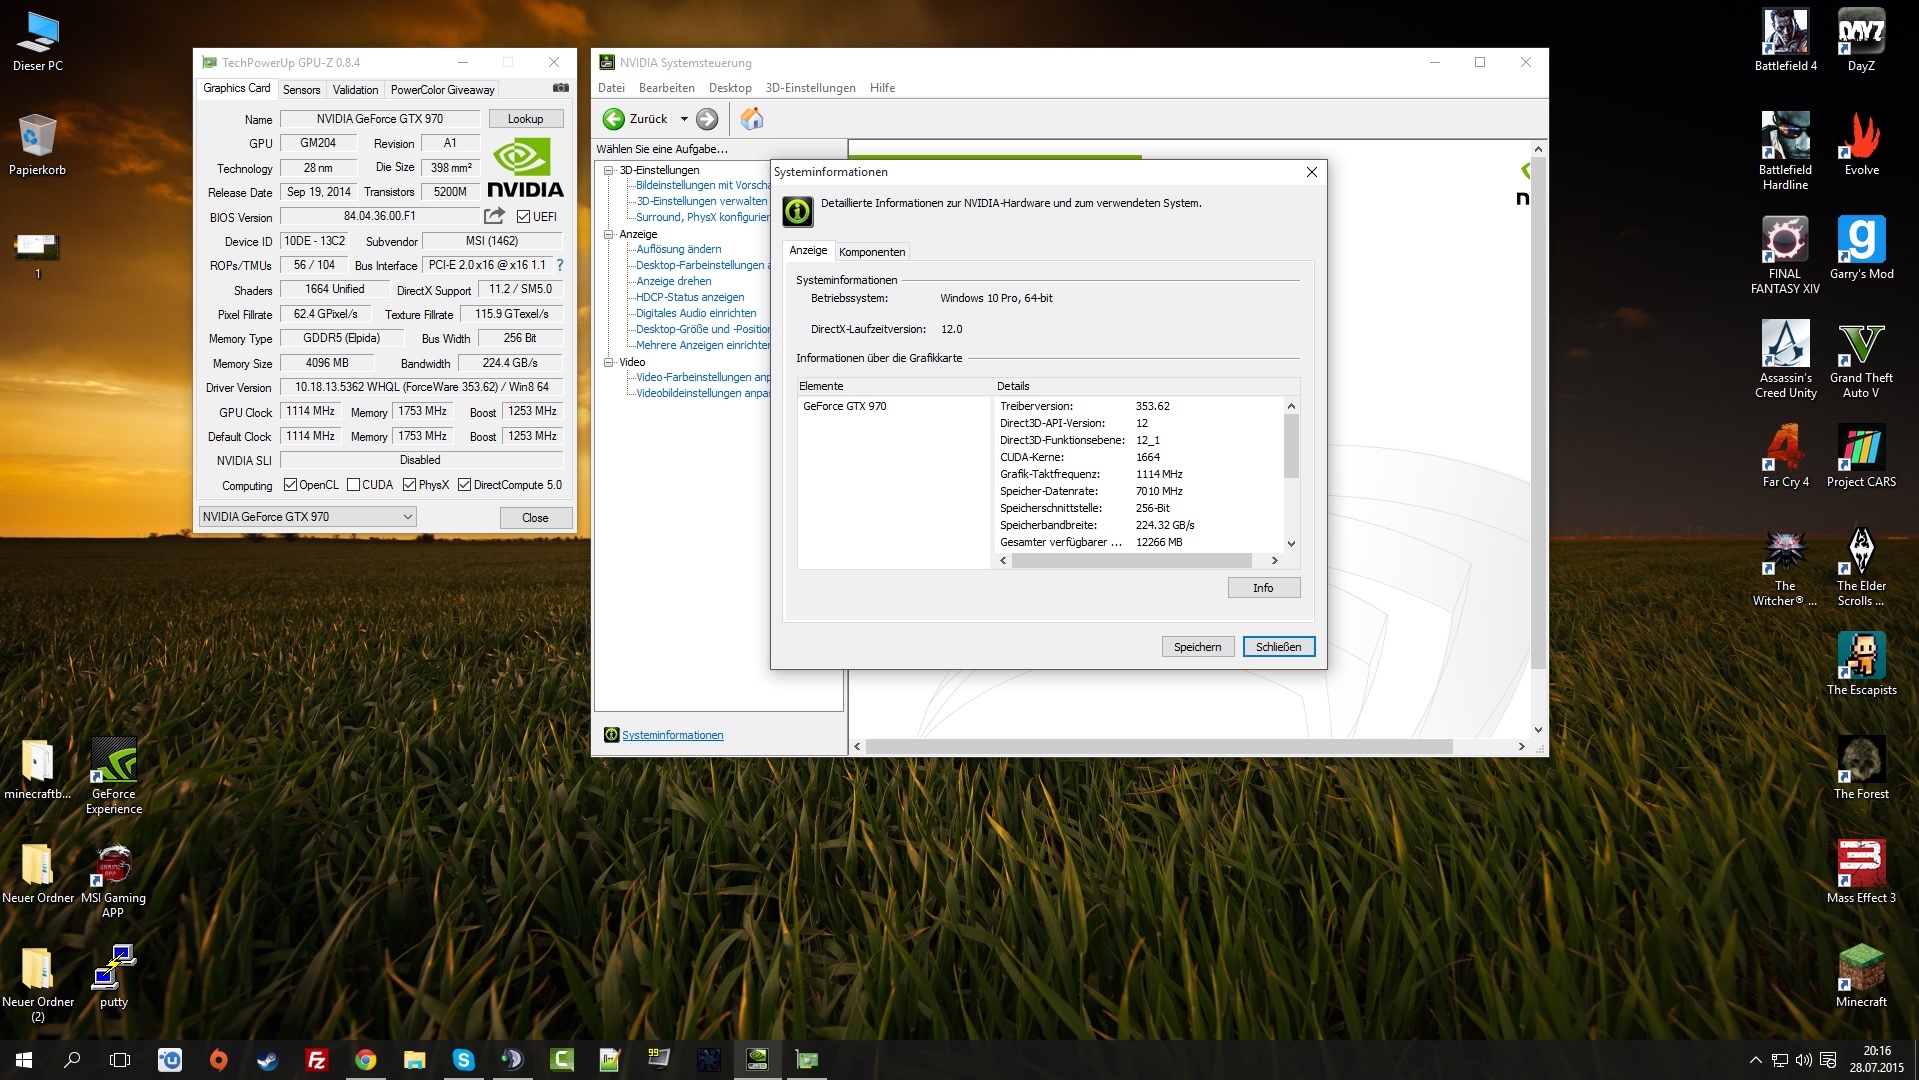
Task: Switch to the Sensors tab in GPU-Z
Action: [301, 89]
